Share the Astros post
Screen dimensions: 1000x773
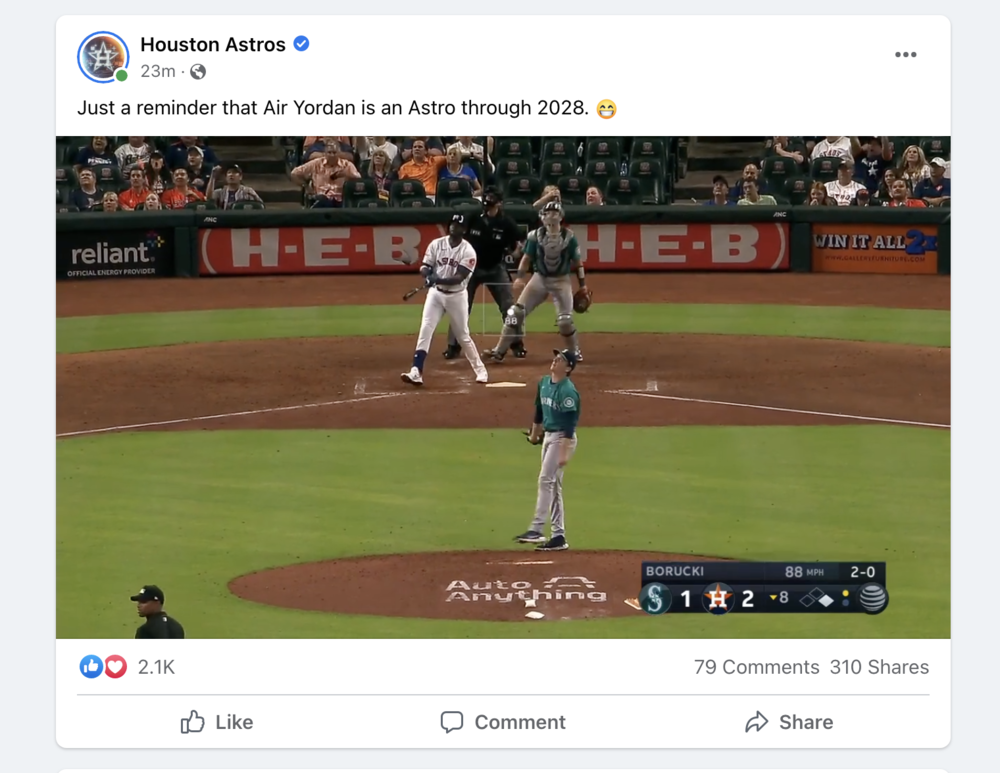(x=789, y=722)
